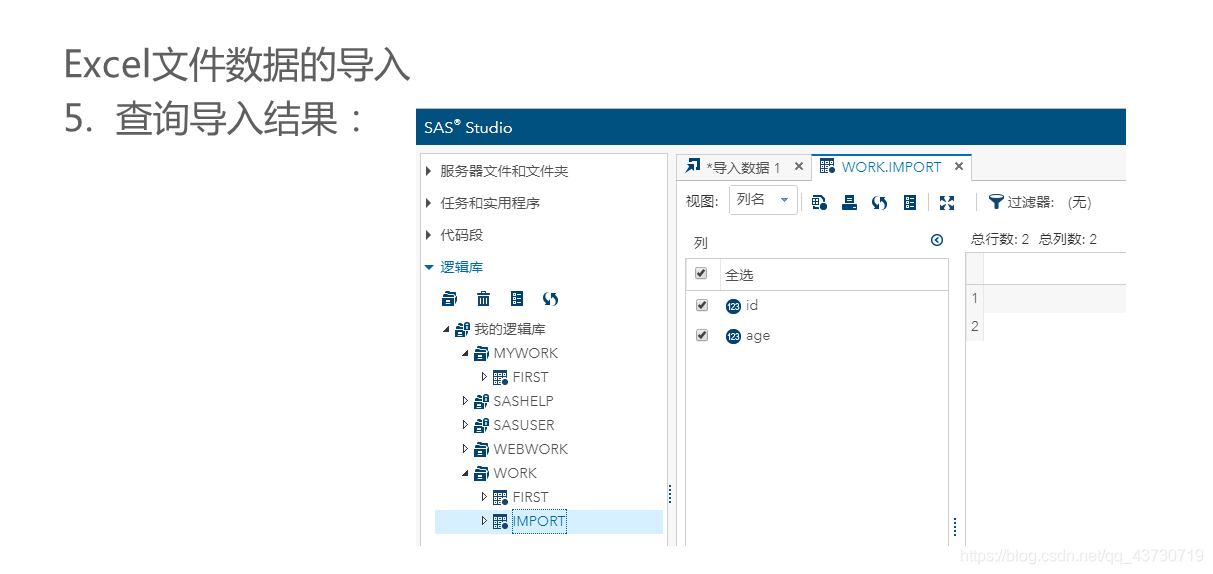This screenshot has height=574, width=1213.
Task: Switch to the 导入数据 1 tab
Action: [x=743, y=168]
